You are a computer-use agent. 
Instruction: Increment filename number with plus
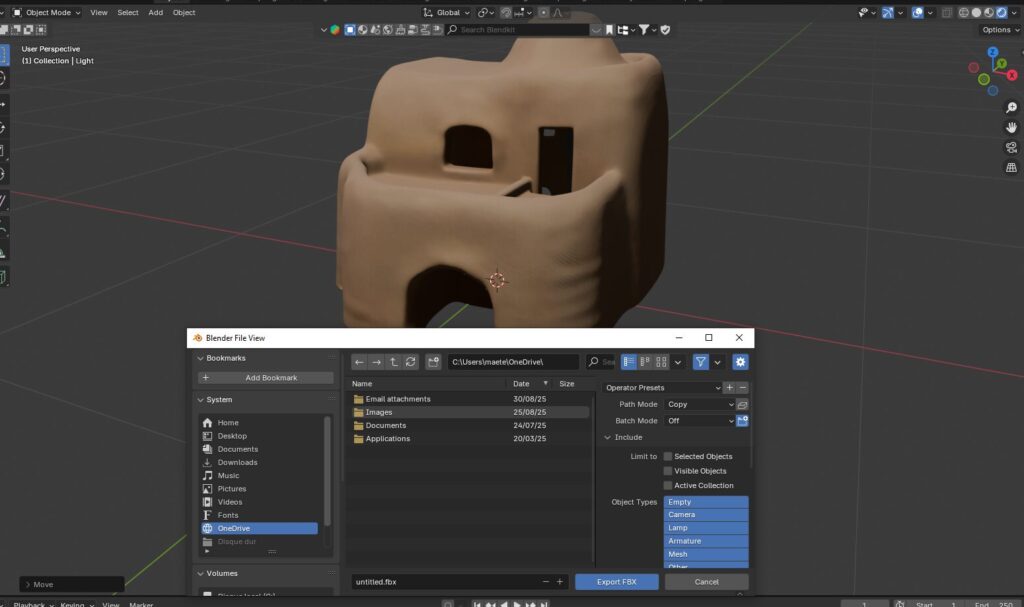coord(560,582)
